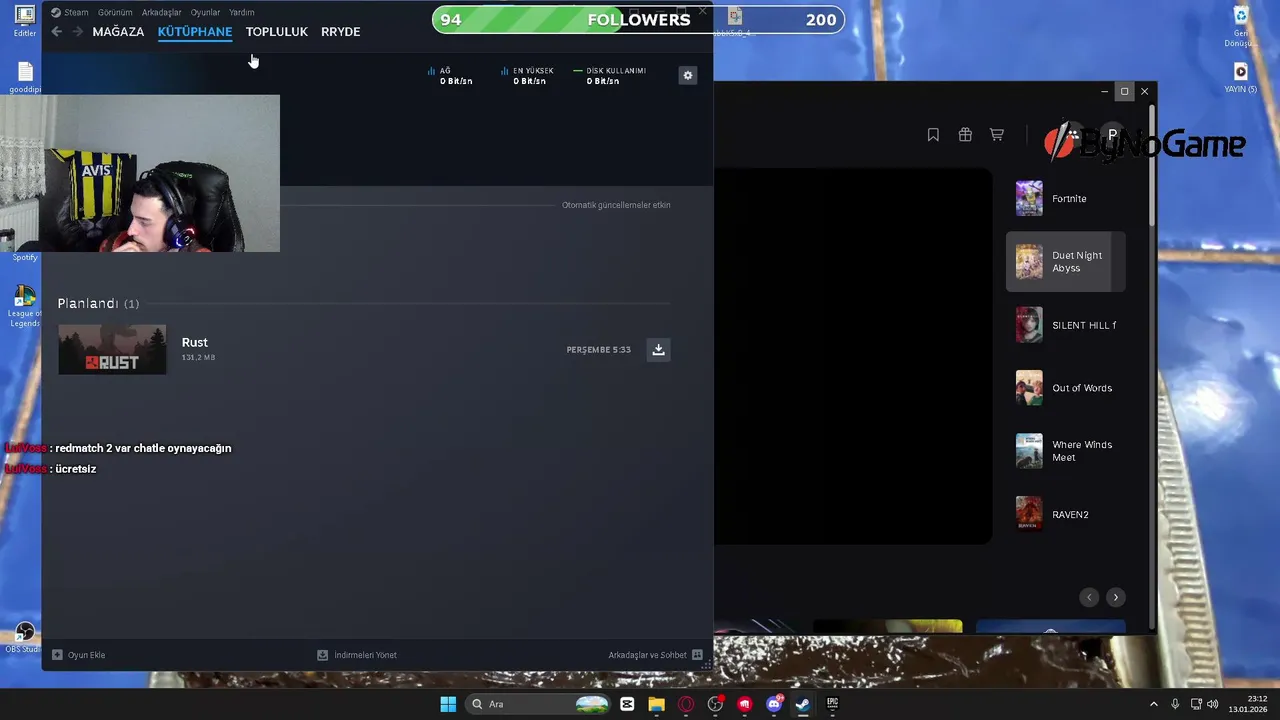Click the next carousel arrow in Epic window
The image size is (1280, 720).
coord(1116,597)
